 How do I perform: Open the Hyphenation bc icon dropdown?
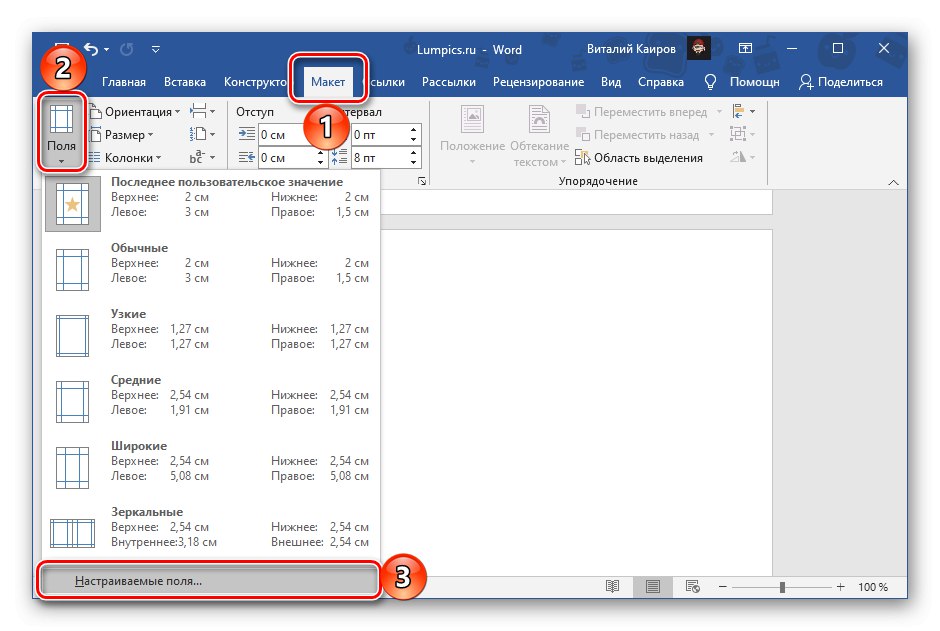click(x=202, y=158)
